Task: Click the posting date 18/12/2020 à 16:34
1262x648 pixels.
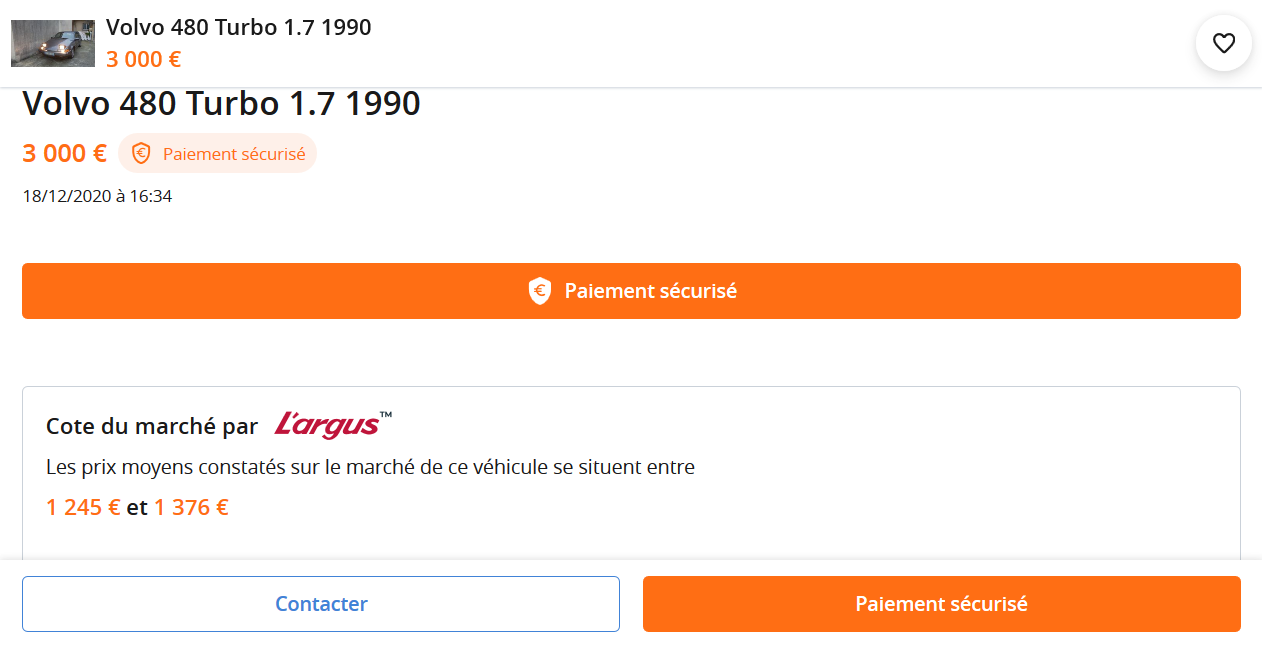Action: click(x=97, y=196)
